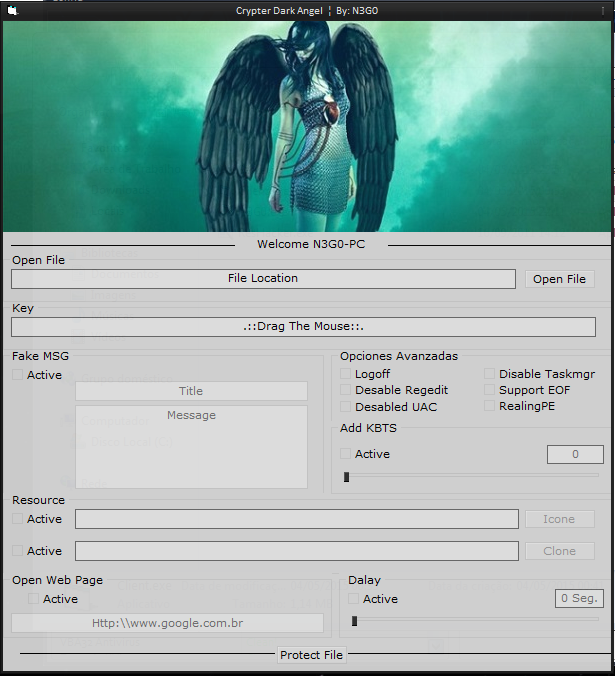Click the Open File button
The width and height of the screenshot is (615, 676).
559,279
